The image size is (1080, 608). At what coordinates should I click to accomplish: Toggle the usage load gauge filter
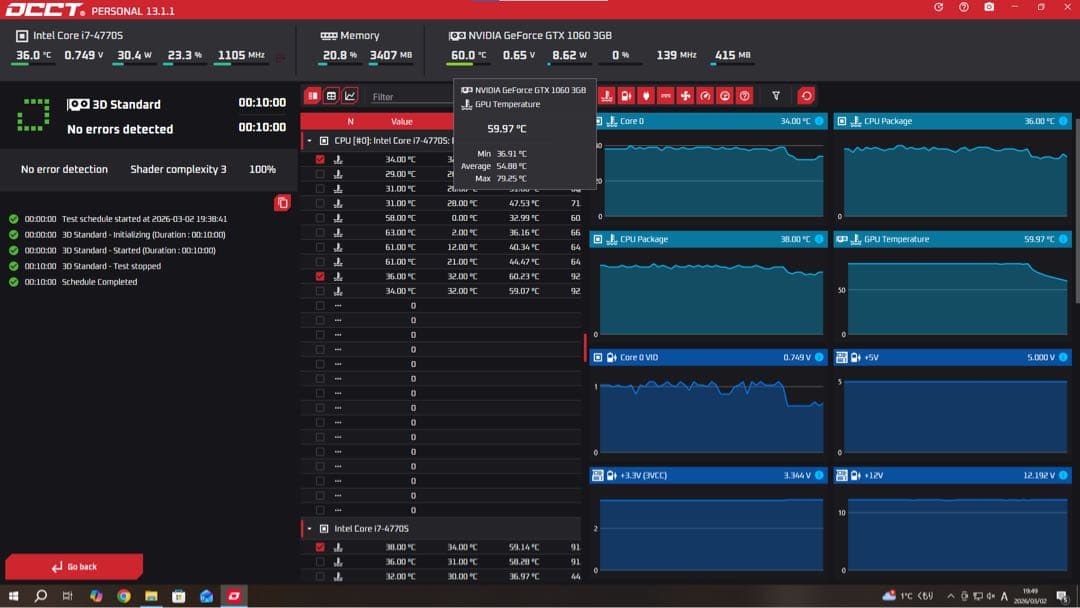point(725,96)
